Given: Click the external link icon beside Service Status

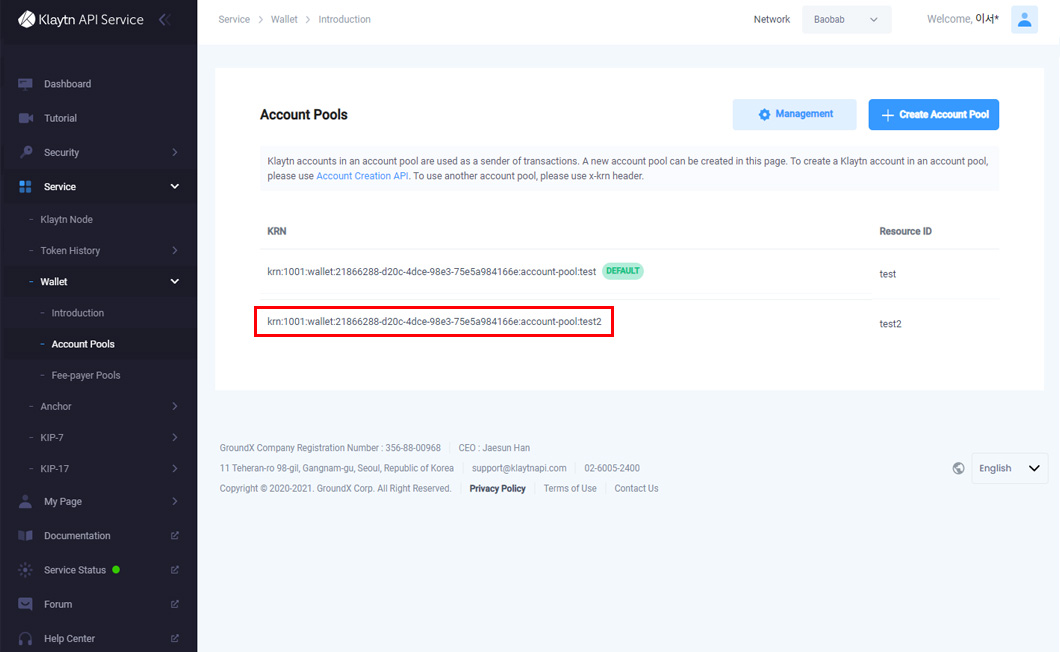Looking at the screenshot, I should (x=174, y=570).
